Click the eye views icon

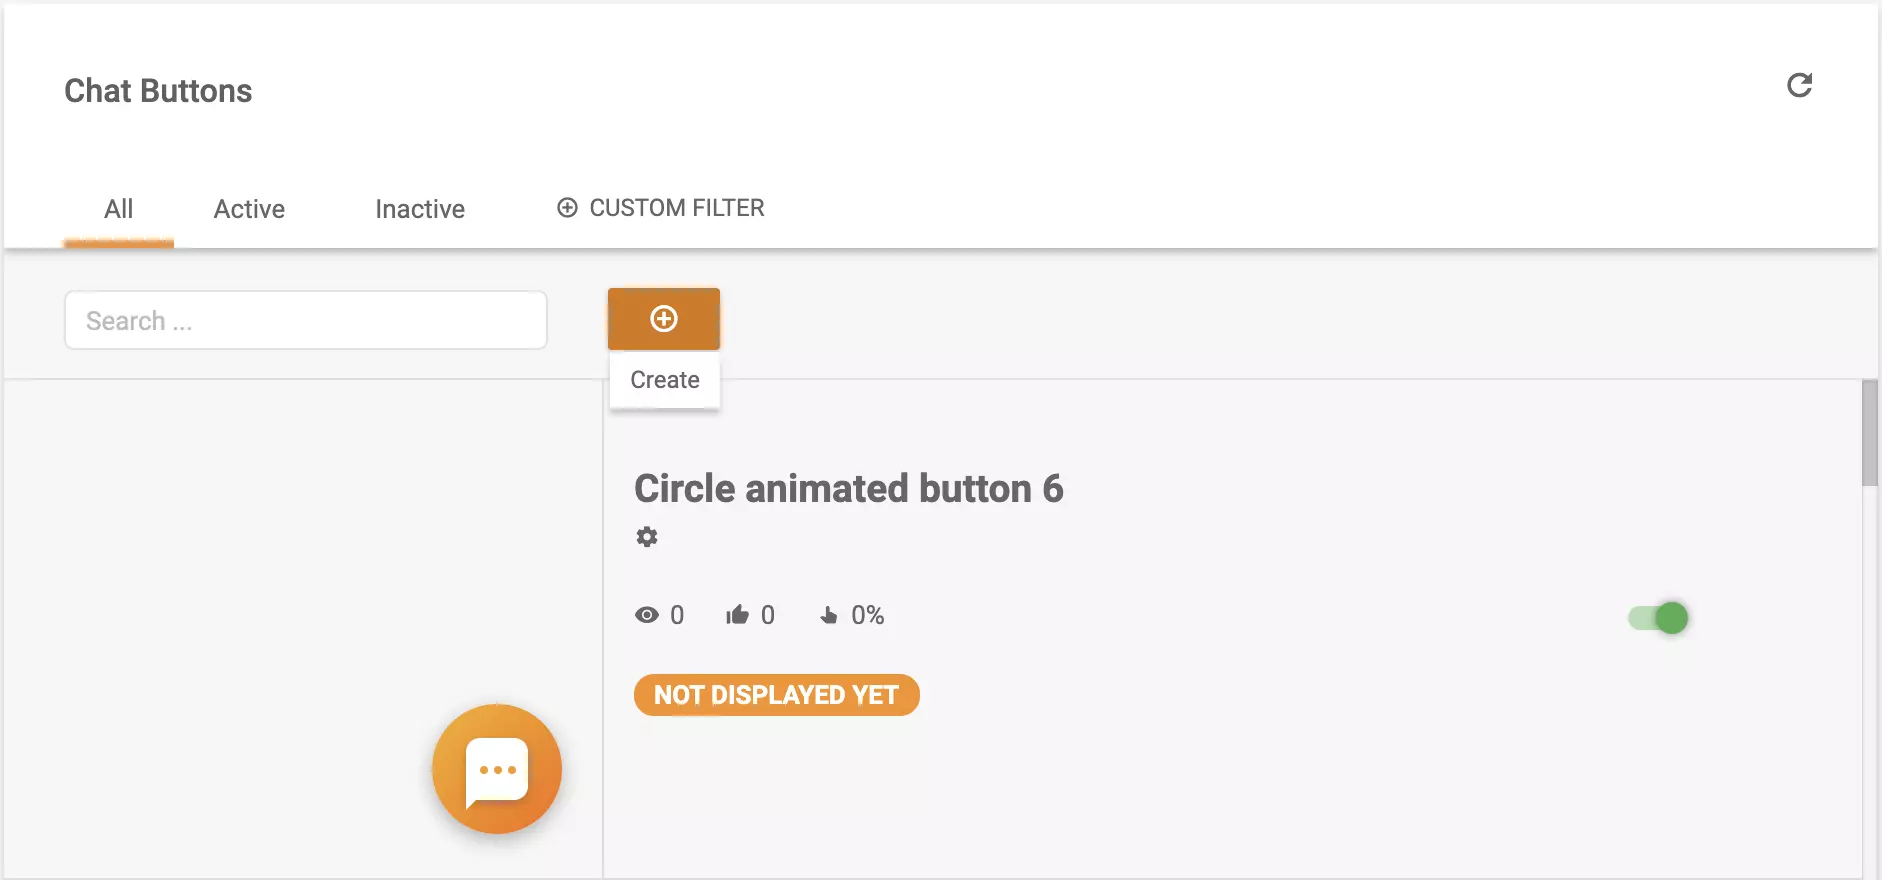(x=647, y=615)
